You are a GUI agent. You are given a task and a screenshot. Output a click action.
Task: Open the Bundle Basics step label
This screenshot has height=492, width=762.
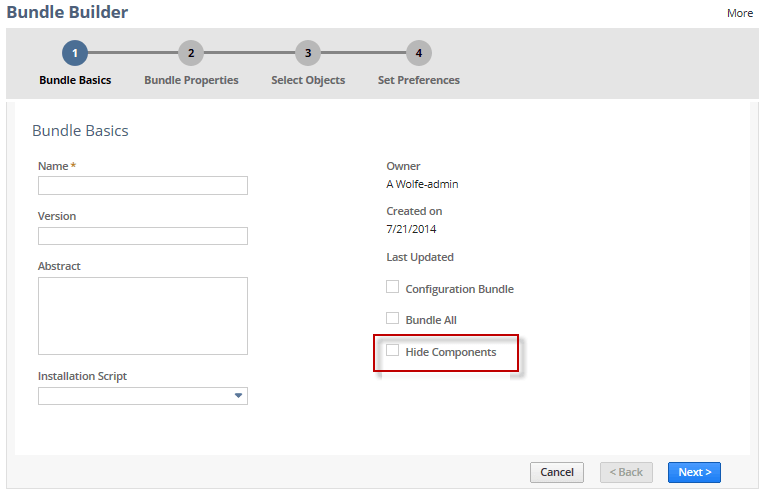coord(75,80)
